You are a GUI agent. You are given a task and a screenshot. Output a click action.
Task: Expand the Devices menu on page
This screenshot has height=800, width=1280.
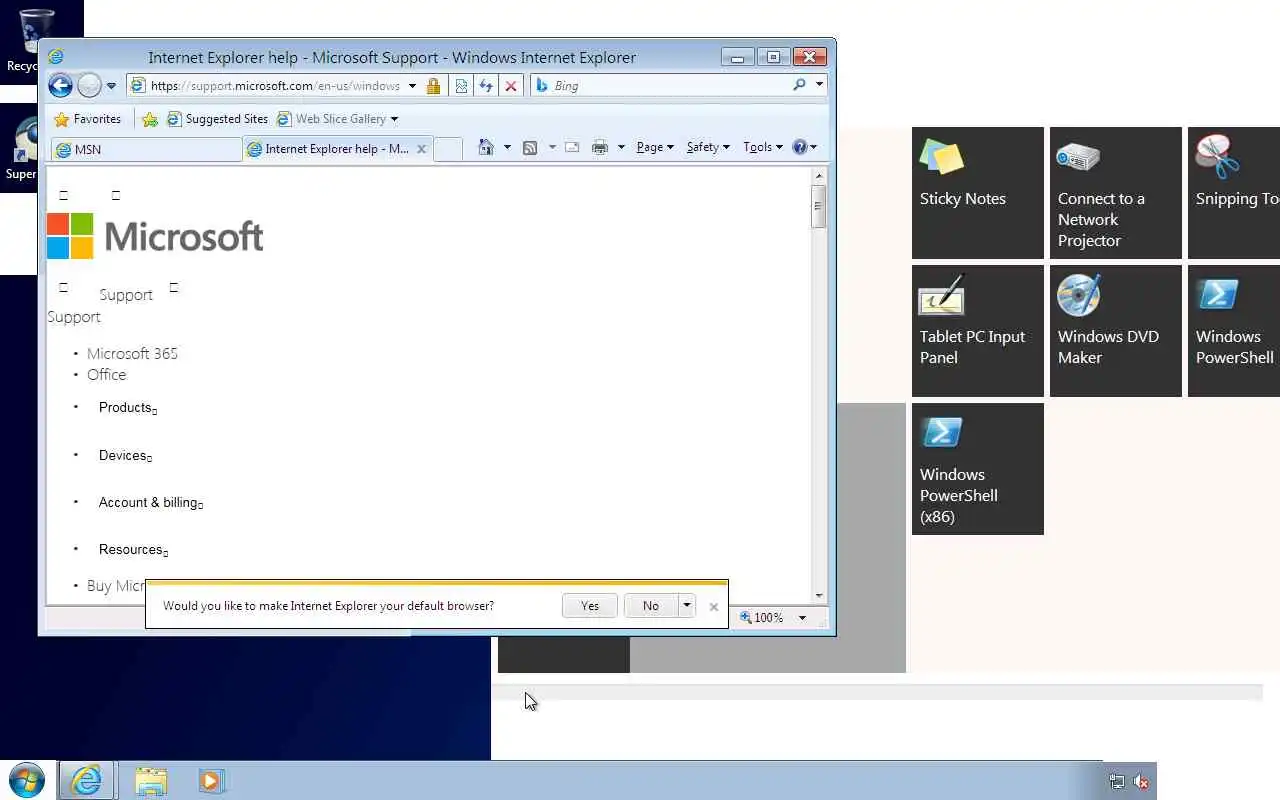pyautogui.click(x=125, y=455)
